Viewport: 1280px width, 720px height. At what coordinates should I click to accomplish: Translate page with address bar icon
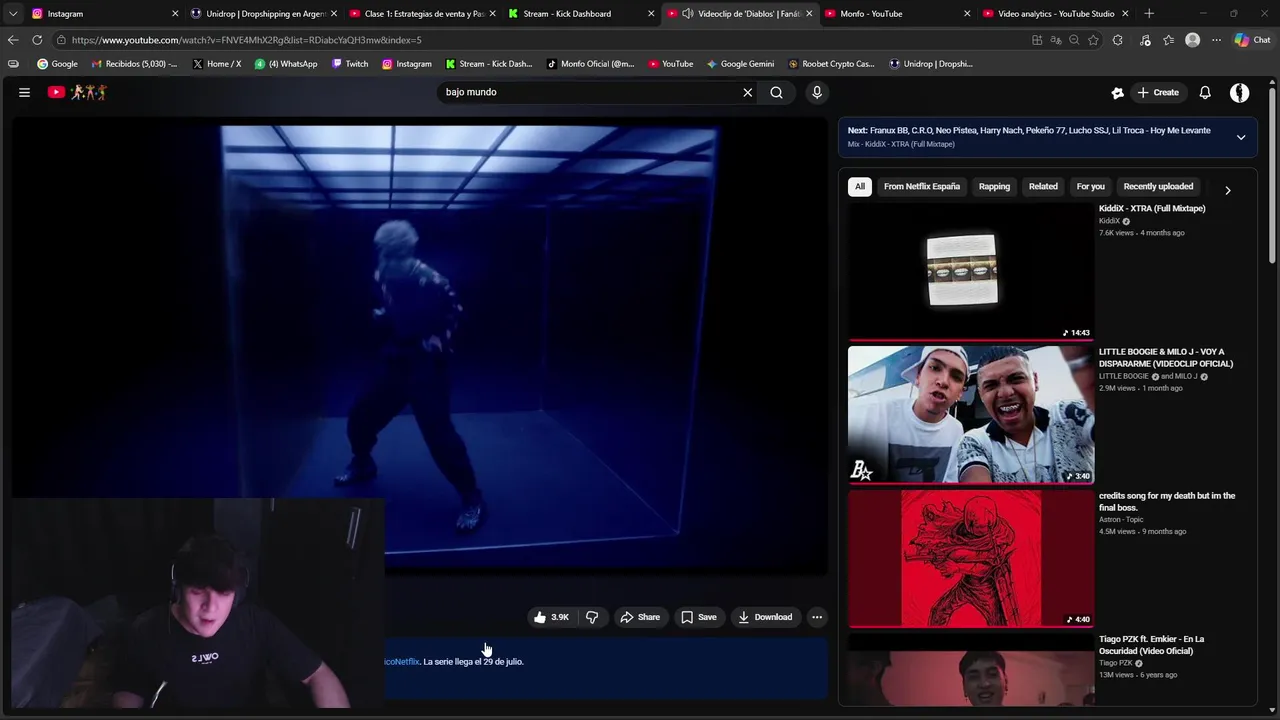(x=1055, y=40)
